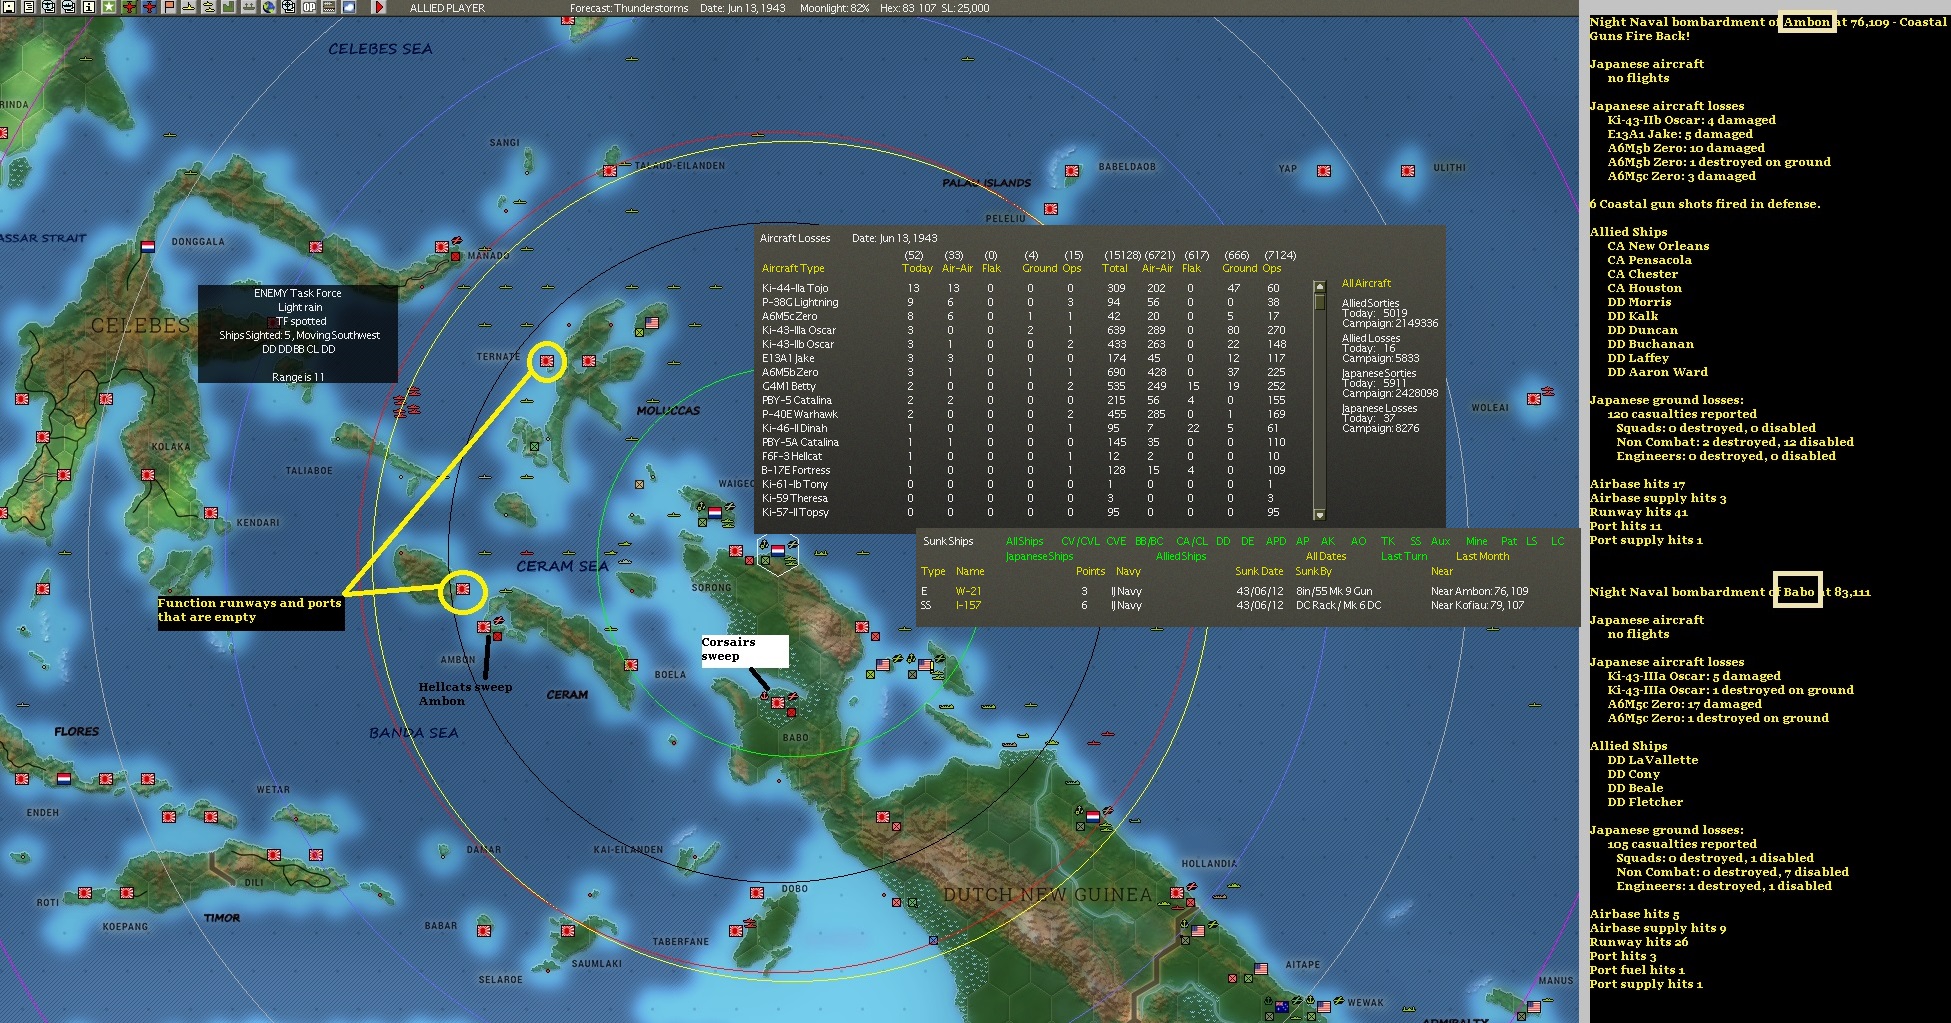
Task: Click the single yellow ship toolbar icon
Action: tap(188, 7)
